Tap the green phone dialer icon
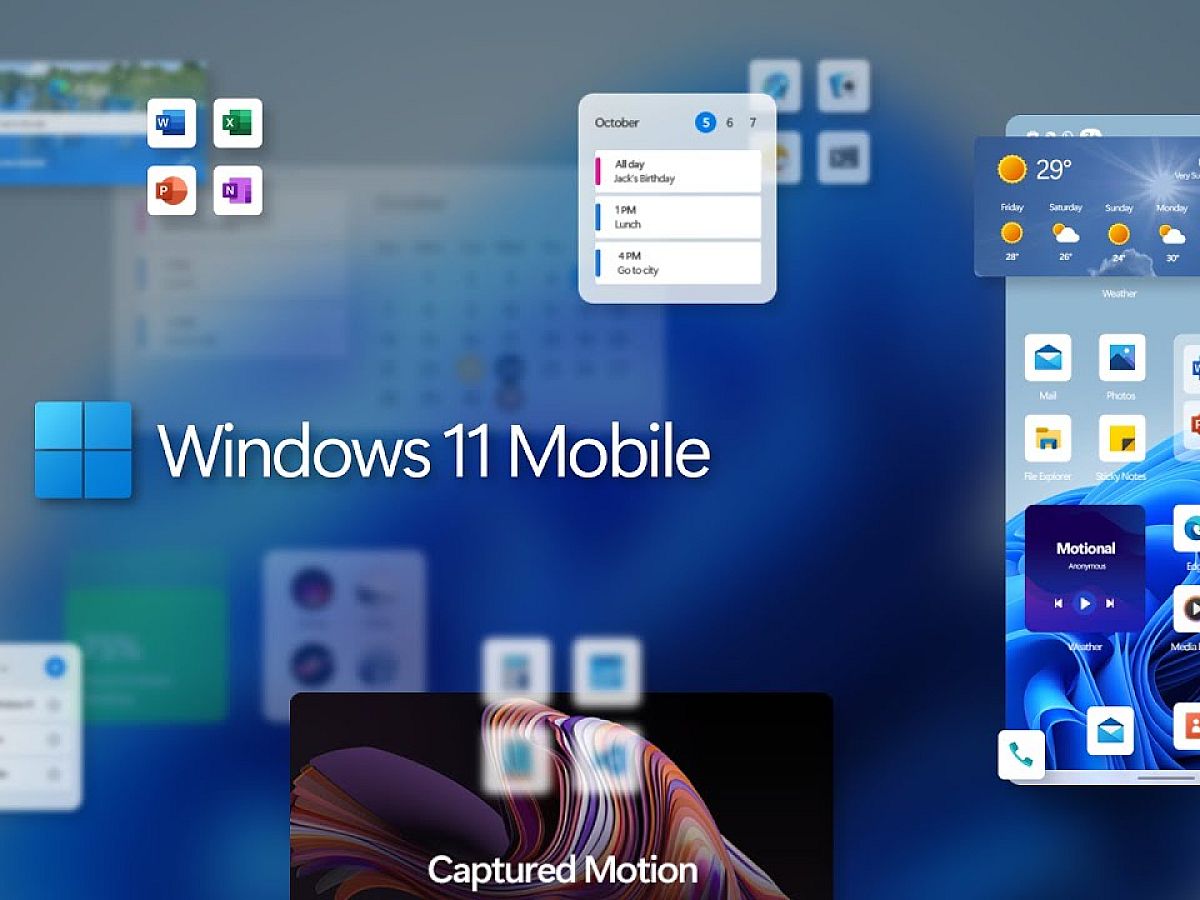Image resolution: width=1200 pixels, height=900 pixels. pos(1021,754)
